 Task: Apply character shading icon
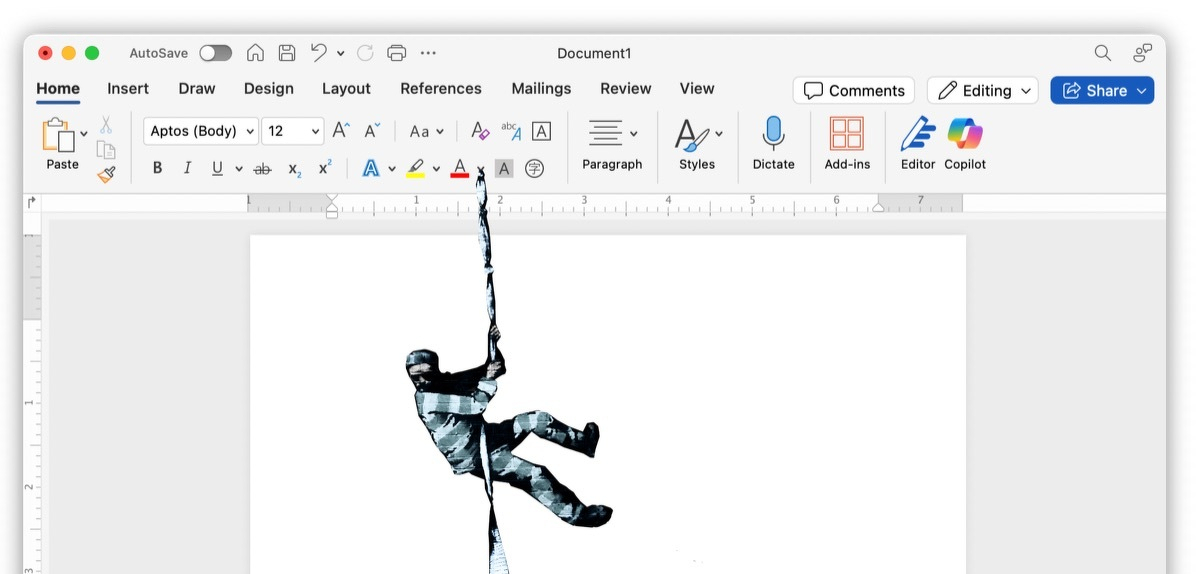[504, 169]
